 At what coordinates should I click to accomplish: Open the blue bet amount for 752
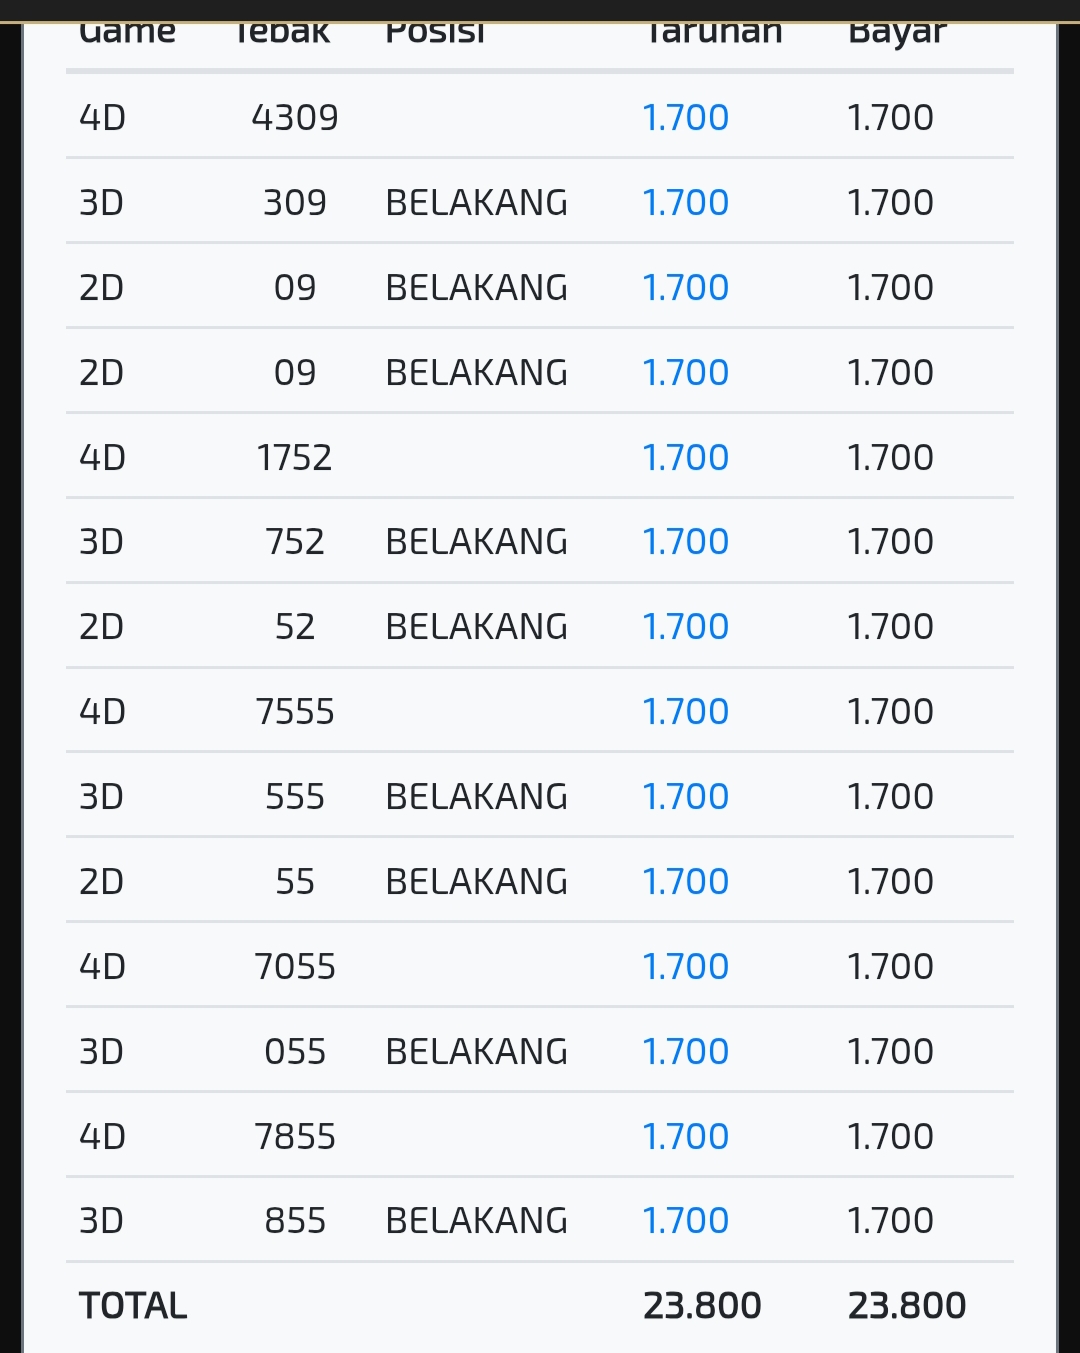(685, 542)
